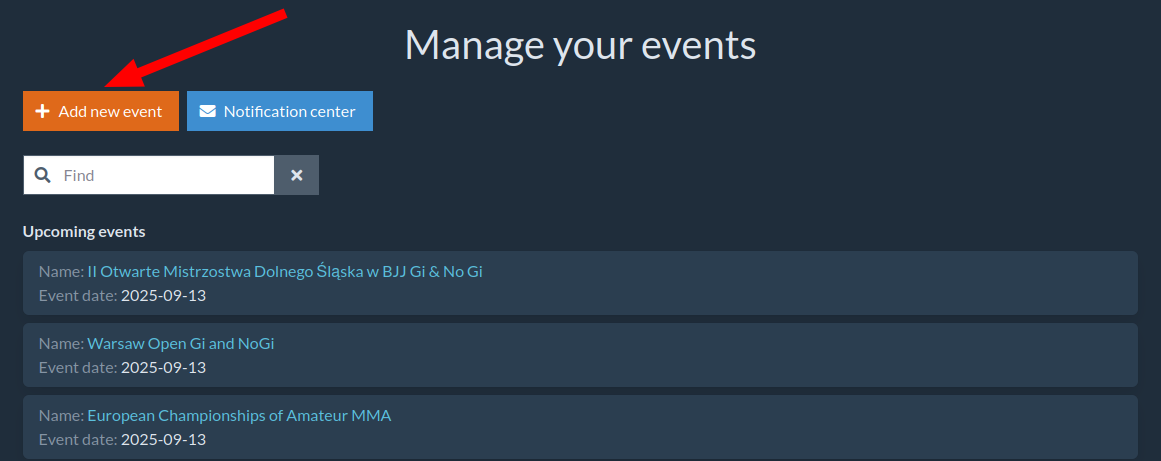Click the date of the Warsaw Open event
Image resolution: width=1161 pixels, height=461 pixels.
click(x=163, y=367)
